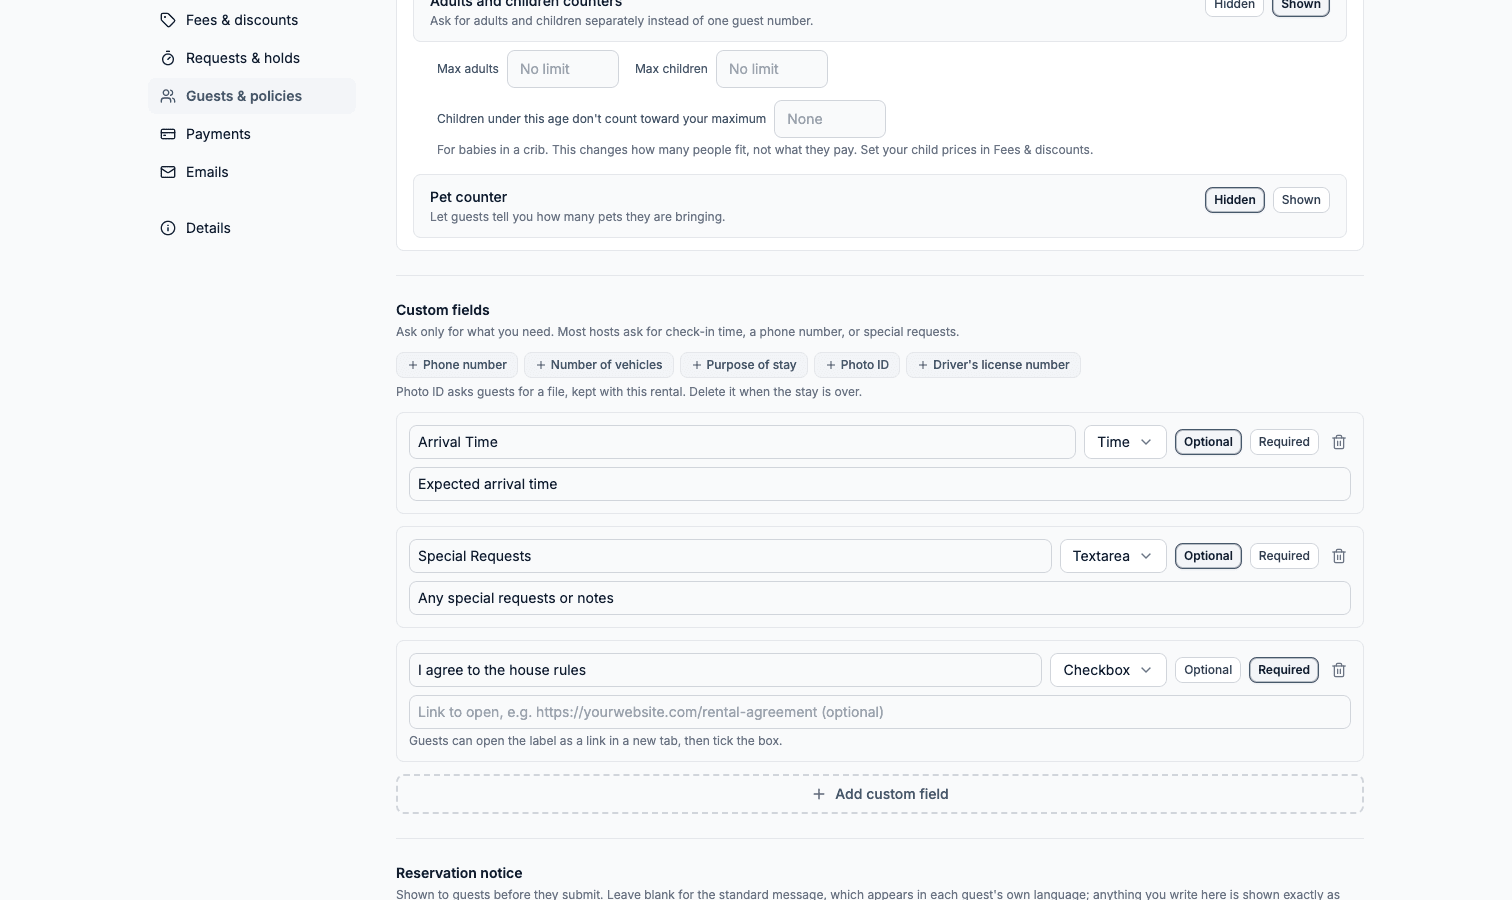Go to Requests & holds
Image resolution: width=1512 pixels, height=900 pixels.
click(x=252, y=58)
